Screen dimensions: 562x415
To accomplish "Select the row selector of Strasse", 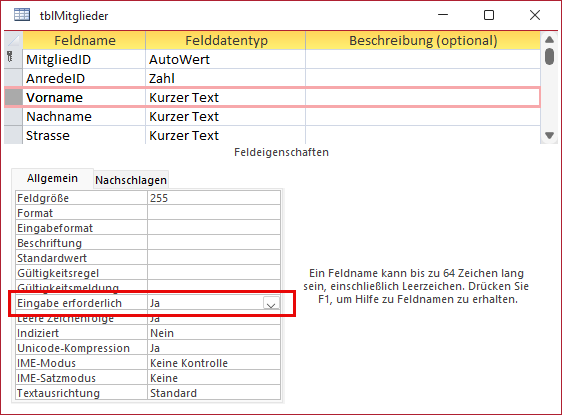I will [x=13, y=135].
